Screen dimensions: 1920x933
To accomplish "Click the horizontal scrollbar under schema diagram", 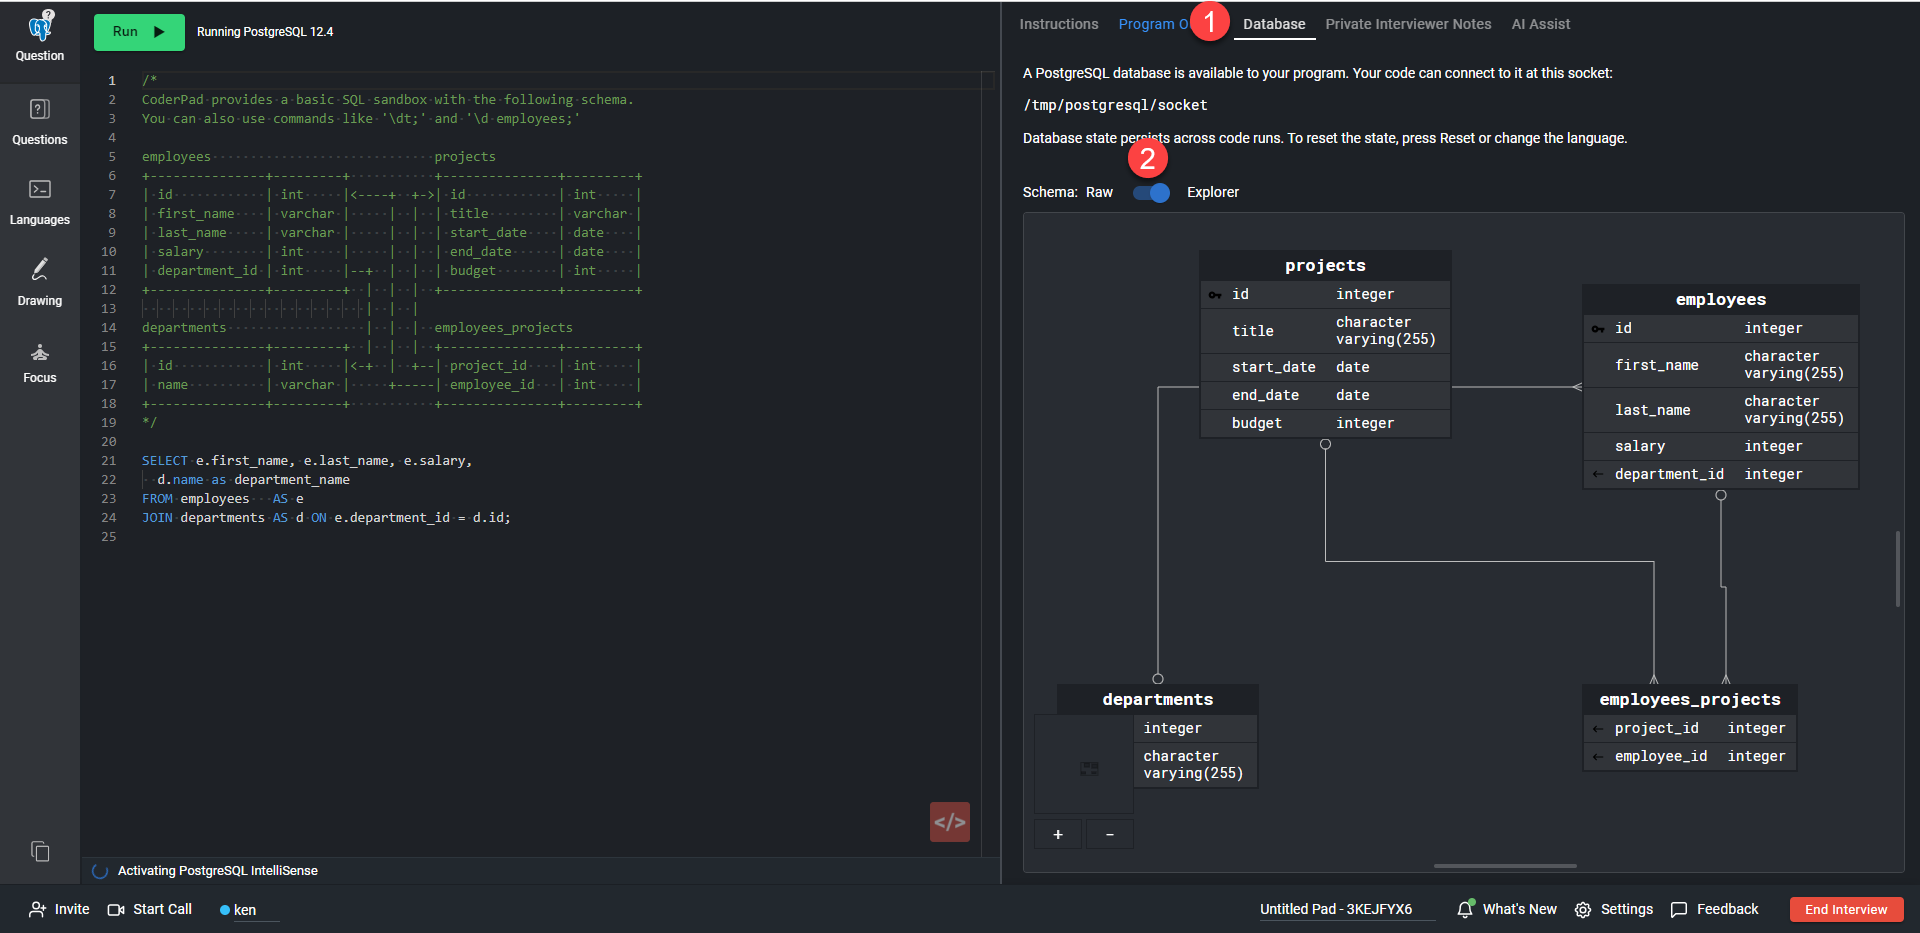I will coord(1504,866).
